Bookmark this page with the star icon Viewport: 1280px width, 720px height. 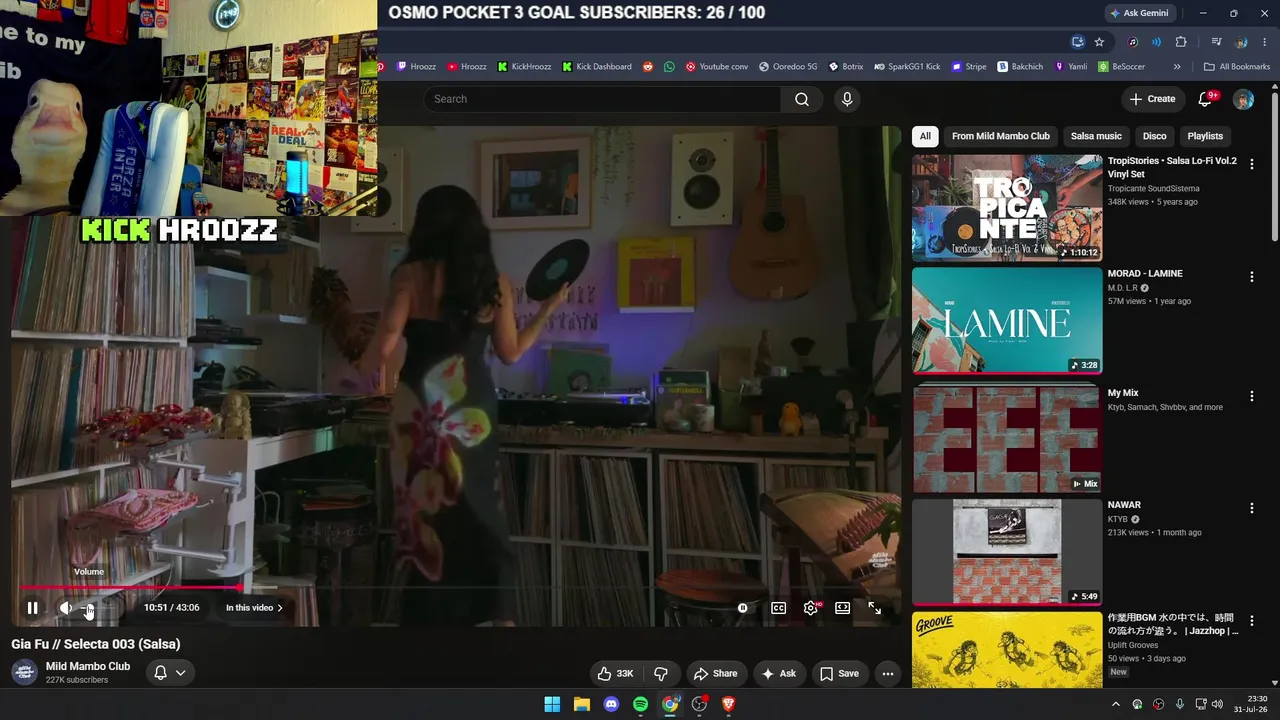1099,42
